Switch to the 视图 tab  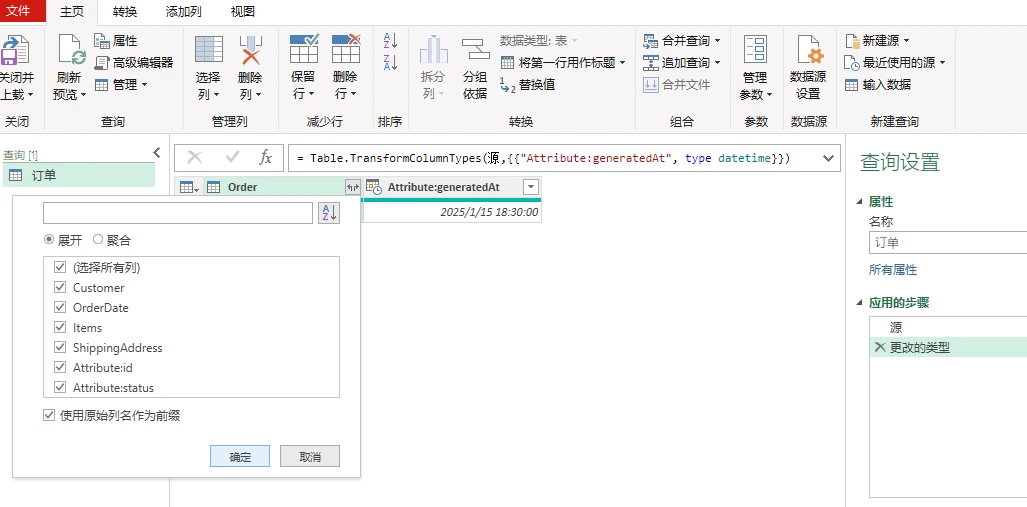pyautogui.click(x=242, y=11)
